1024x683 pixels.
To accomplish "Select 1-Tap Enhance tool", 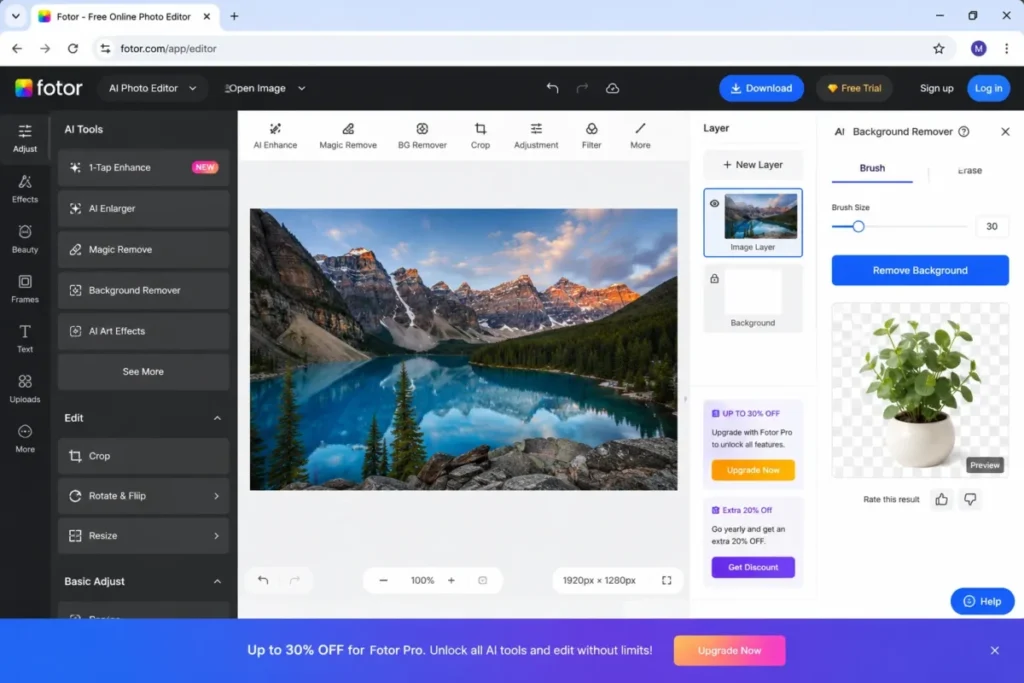I will coord(143,167).
